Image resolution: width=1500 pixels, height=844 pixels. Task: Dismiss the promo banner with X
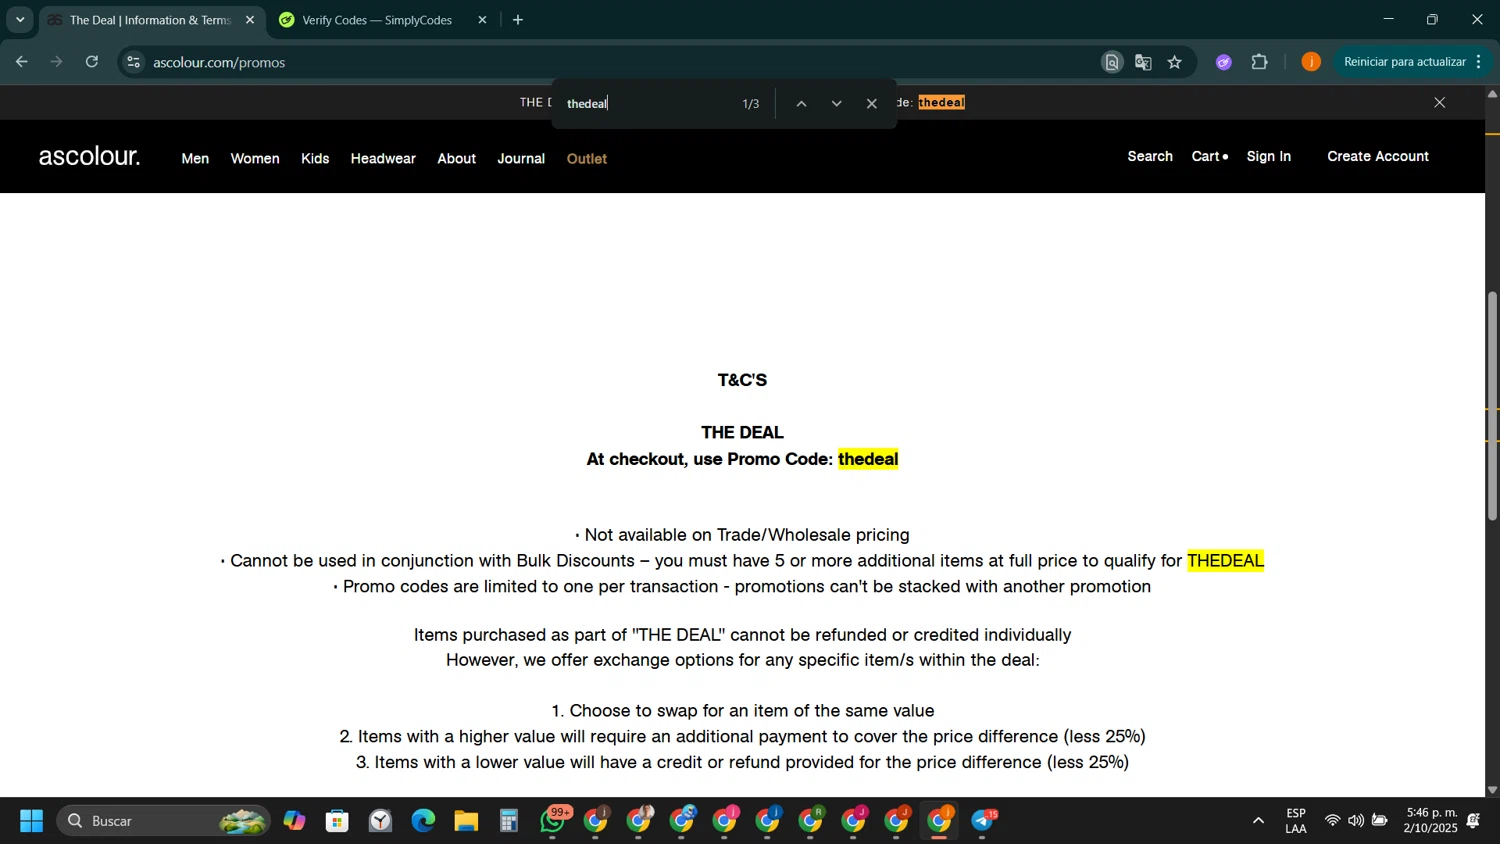(1440, 103)
